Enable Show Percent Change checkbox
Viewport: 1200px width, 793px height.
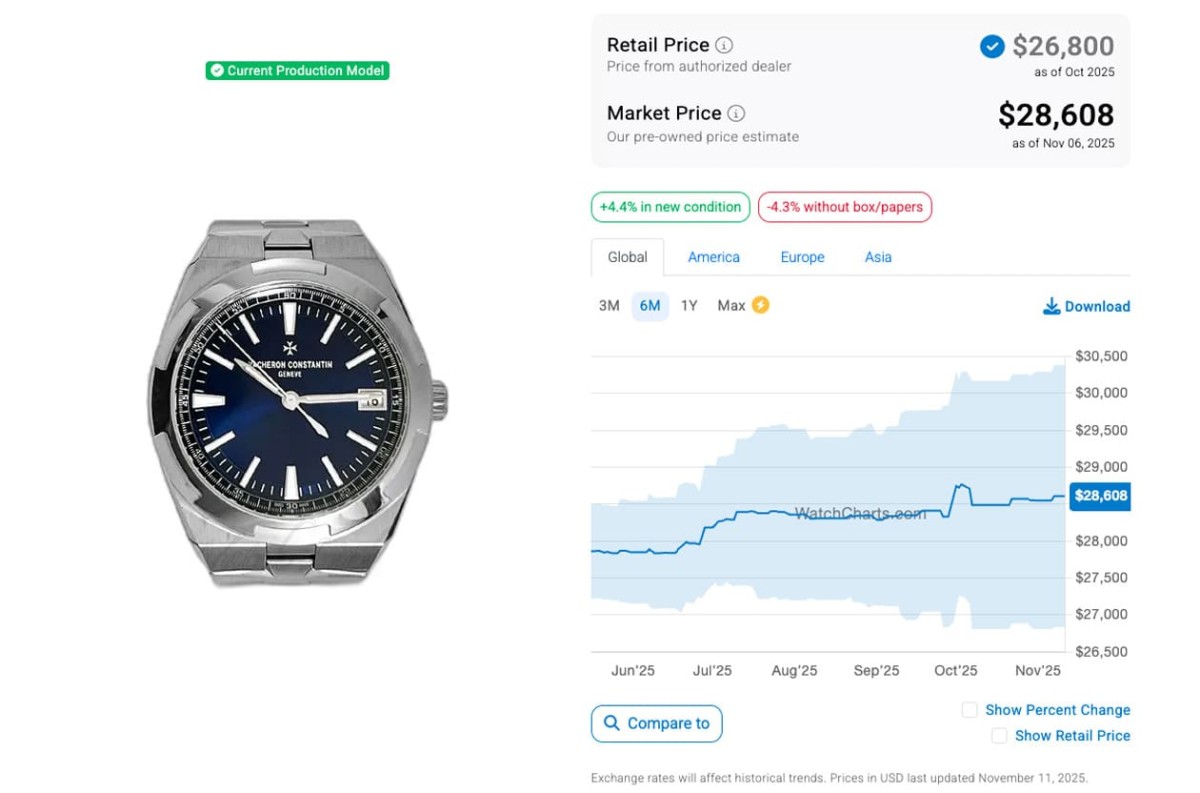[969, 710]
